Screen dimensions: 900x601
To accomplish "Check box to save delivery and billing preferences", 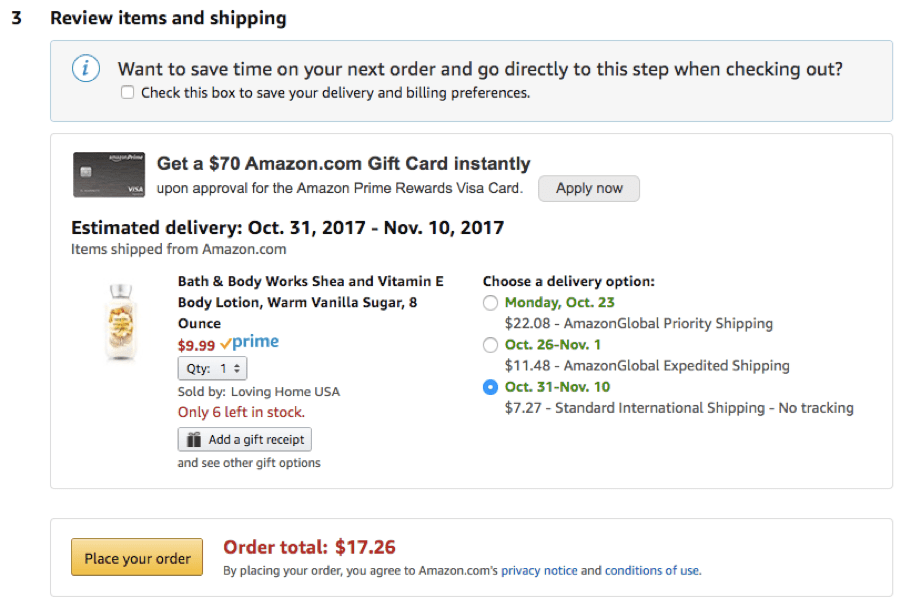I will point(128,91).
